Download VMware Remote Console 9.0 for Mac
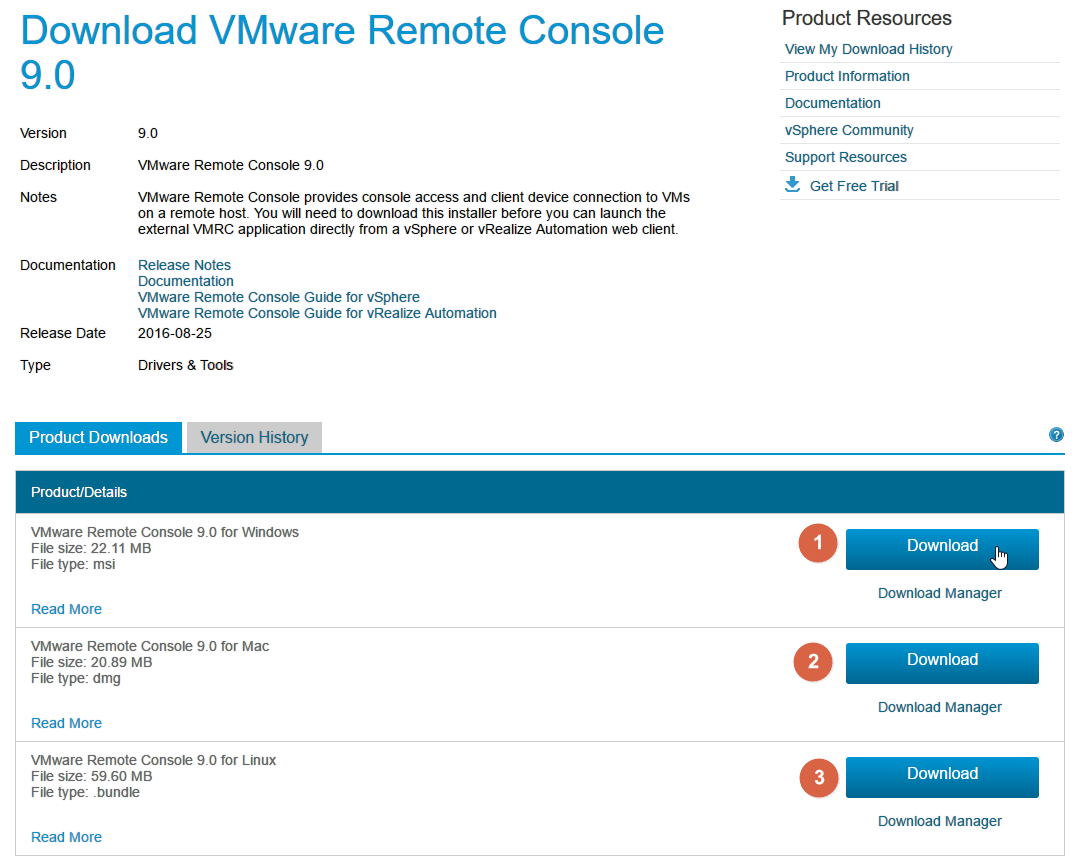Screen dimensions: 1079x868 [941, 663]
